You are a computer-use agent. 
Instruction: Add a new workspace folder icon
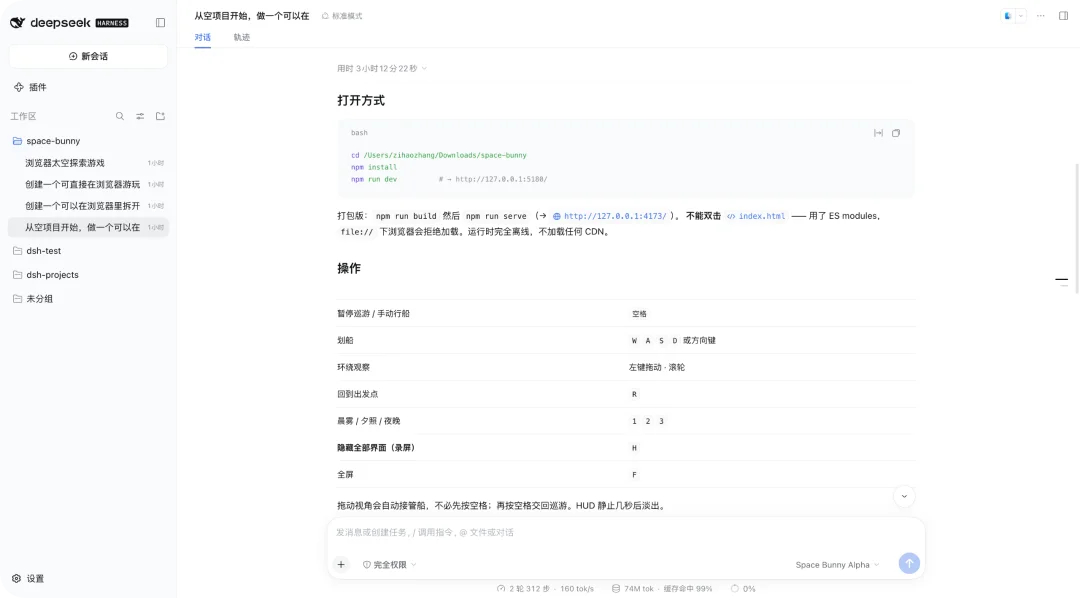(x=160, y=116)
